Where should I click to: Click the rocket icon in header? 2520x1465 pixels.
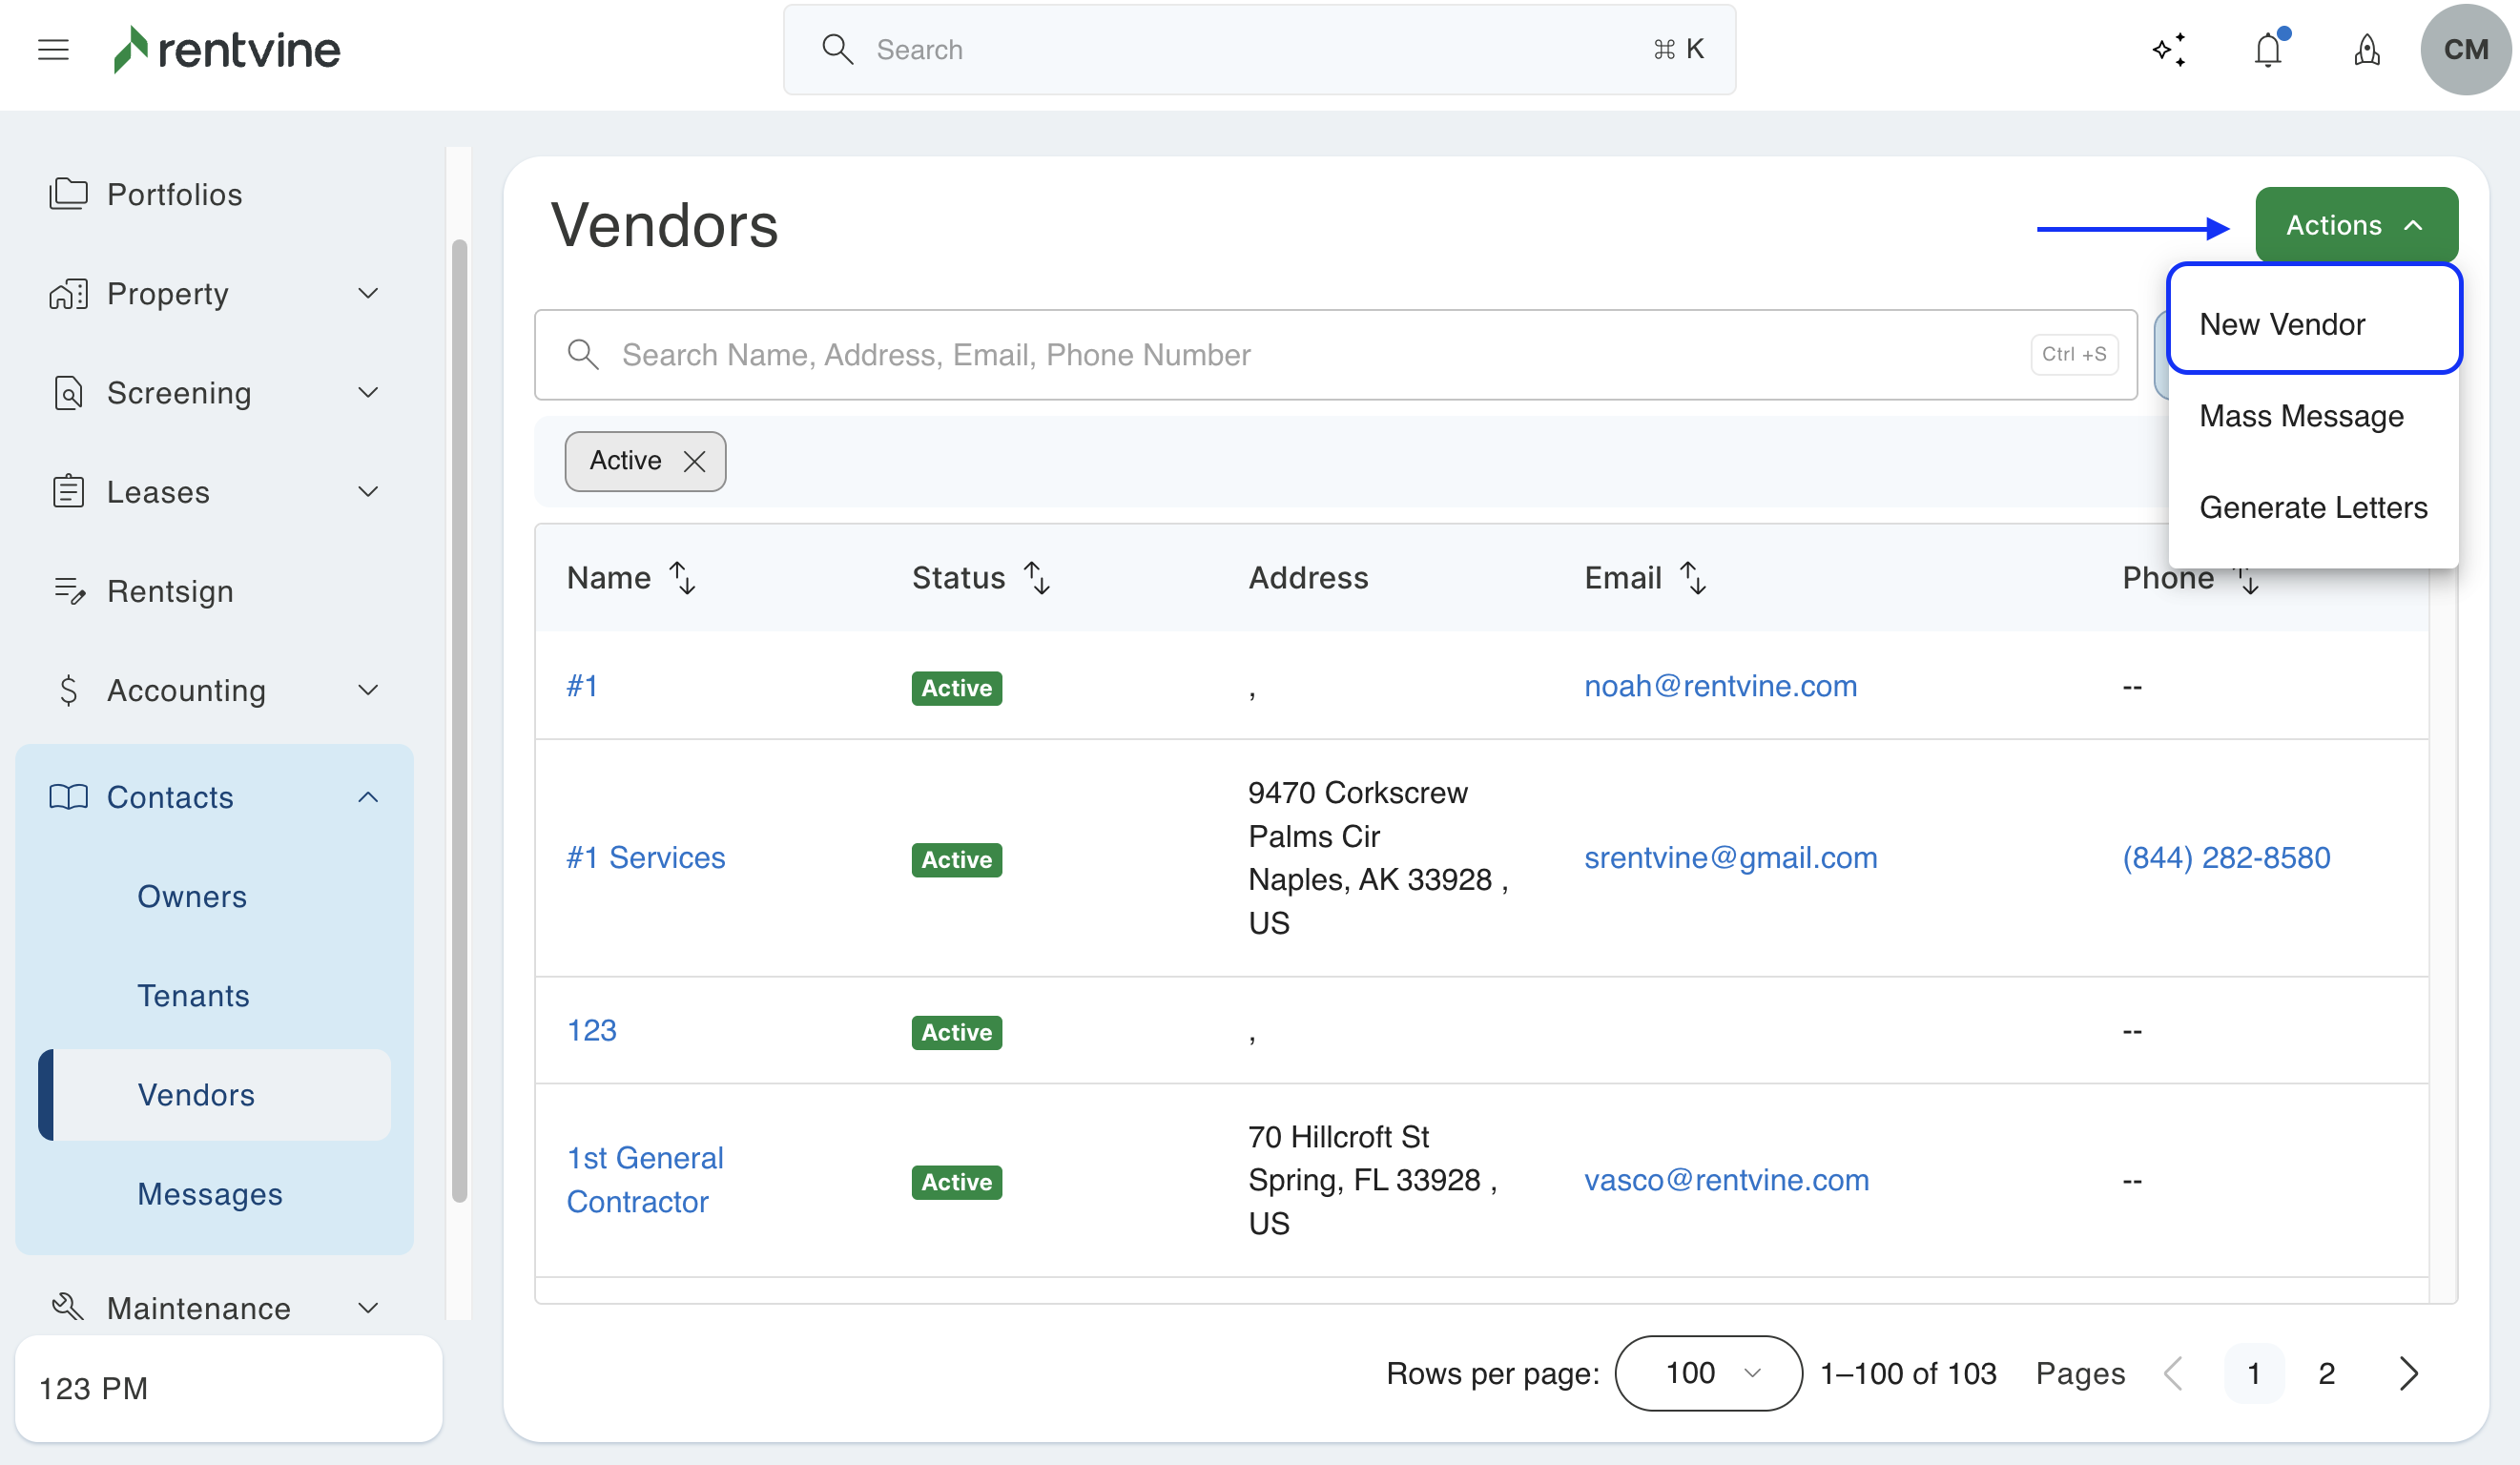click(2366, 49)
